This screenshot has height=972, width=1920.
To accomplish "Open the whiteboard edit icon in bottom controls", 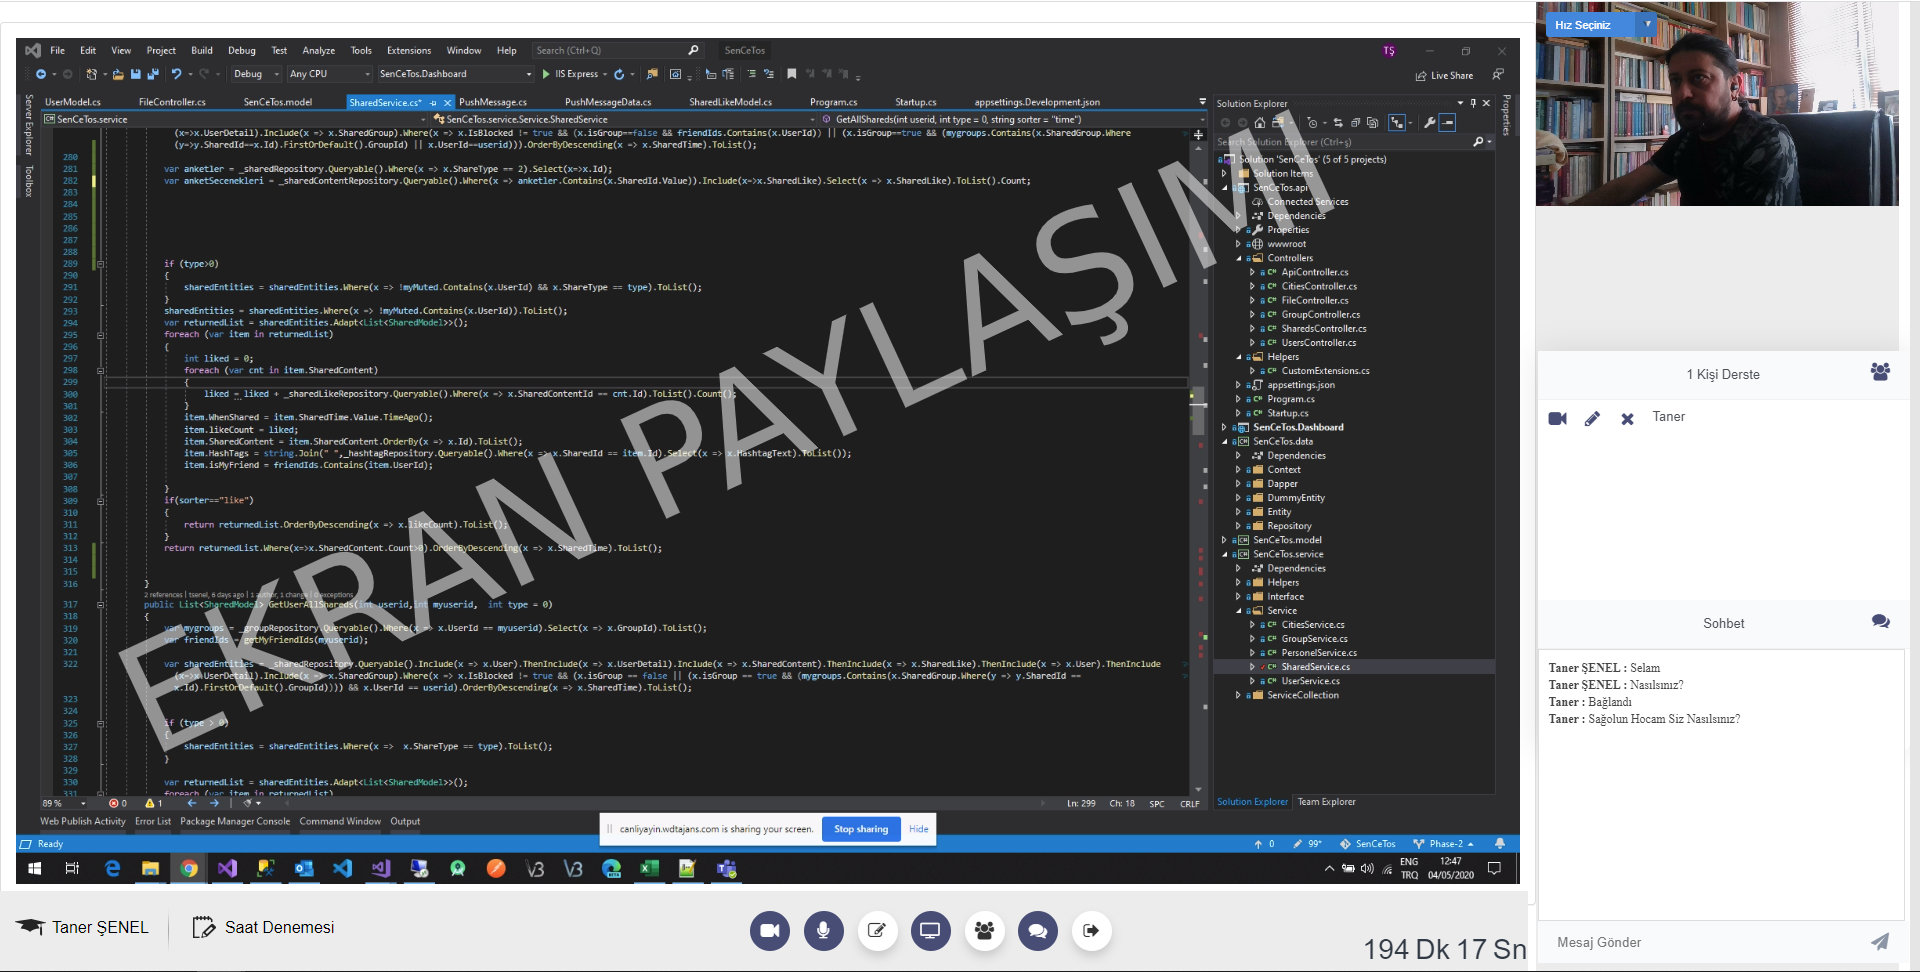I will click(x=877, y=931).
